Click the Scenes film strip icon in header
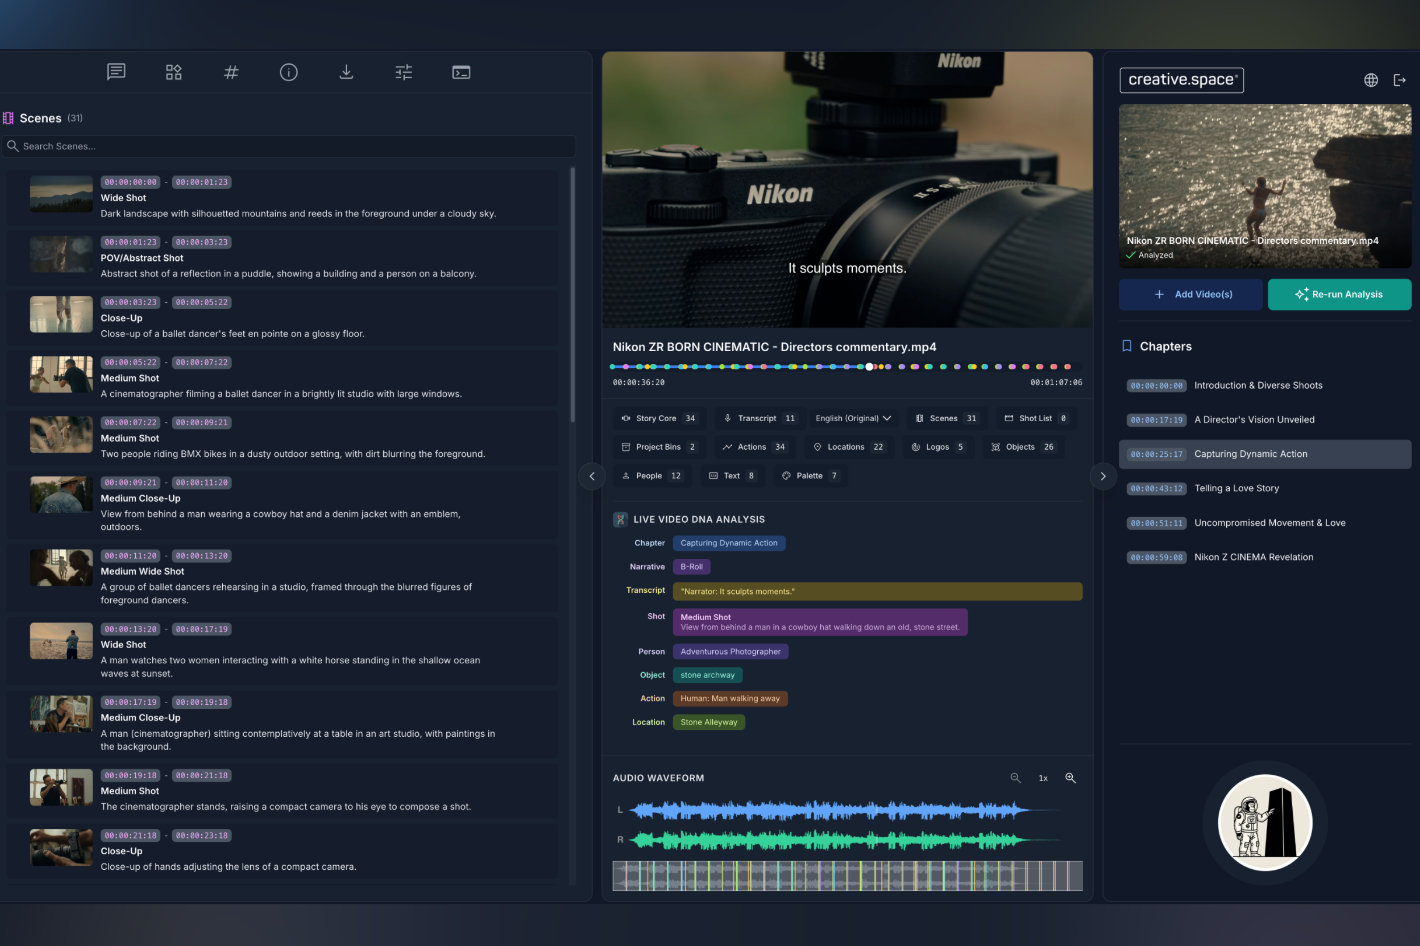 pyautogui.click(x=9, y=118)
